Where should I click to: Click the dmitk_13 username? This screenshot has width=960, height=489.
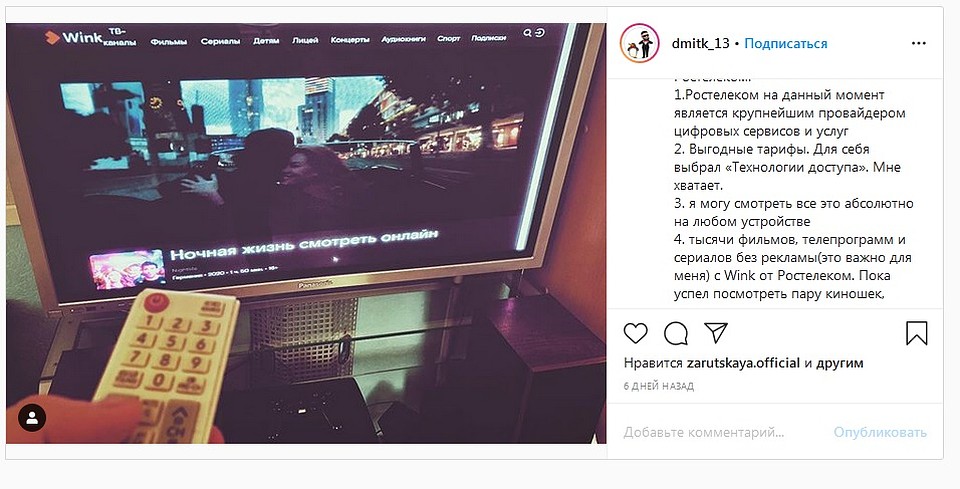[700, 43]
